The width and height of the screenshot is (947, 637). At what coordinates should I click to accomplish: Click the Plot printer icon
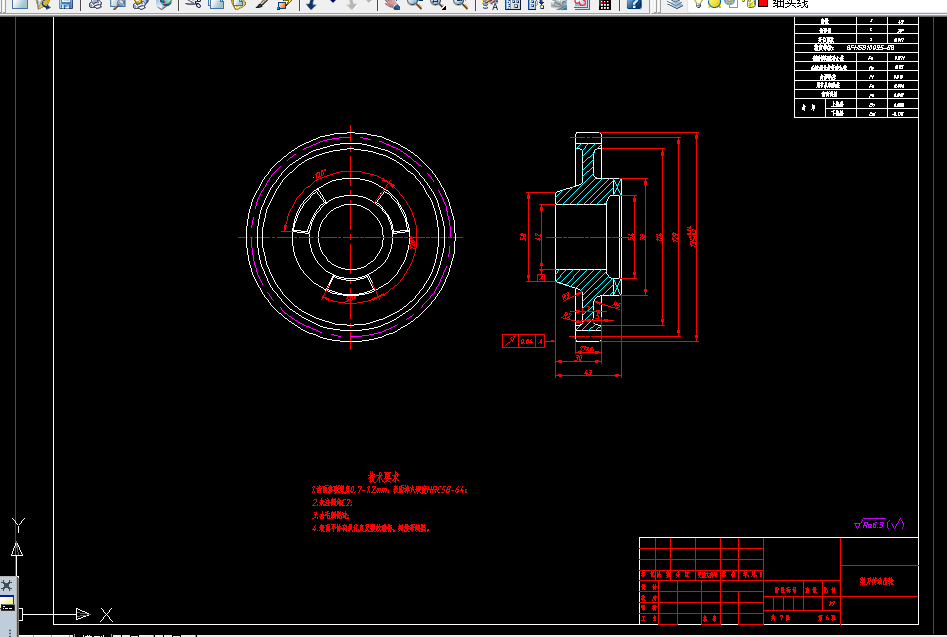[x=95, y=4]
